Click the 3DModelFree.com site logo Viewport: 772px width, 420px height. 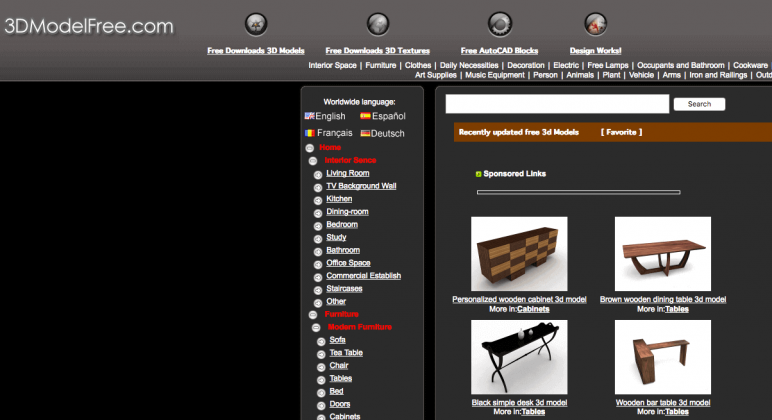coord(89,26)
